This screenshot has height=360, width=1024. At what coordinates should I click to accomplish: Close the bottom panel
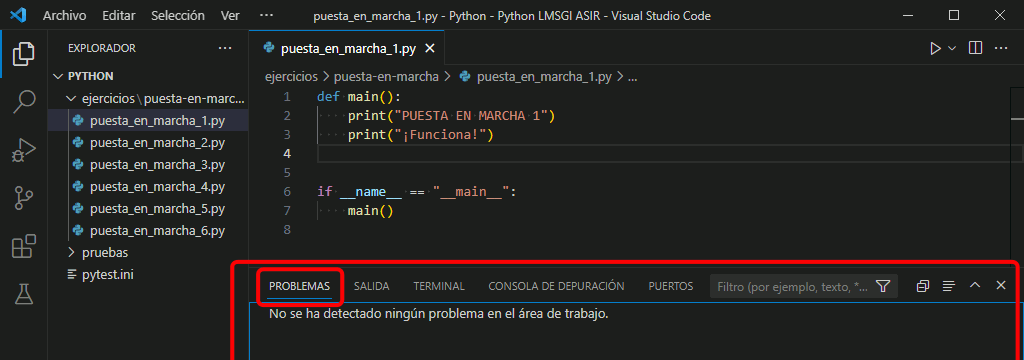(x=1000, y=286)
